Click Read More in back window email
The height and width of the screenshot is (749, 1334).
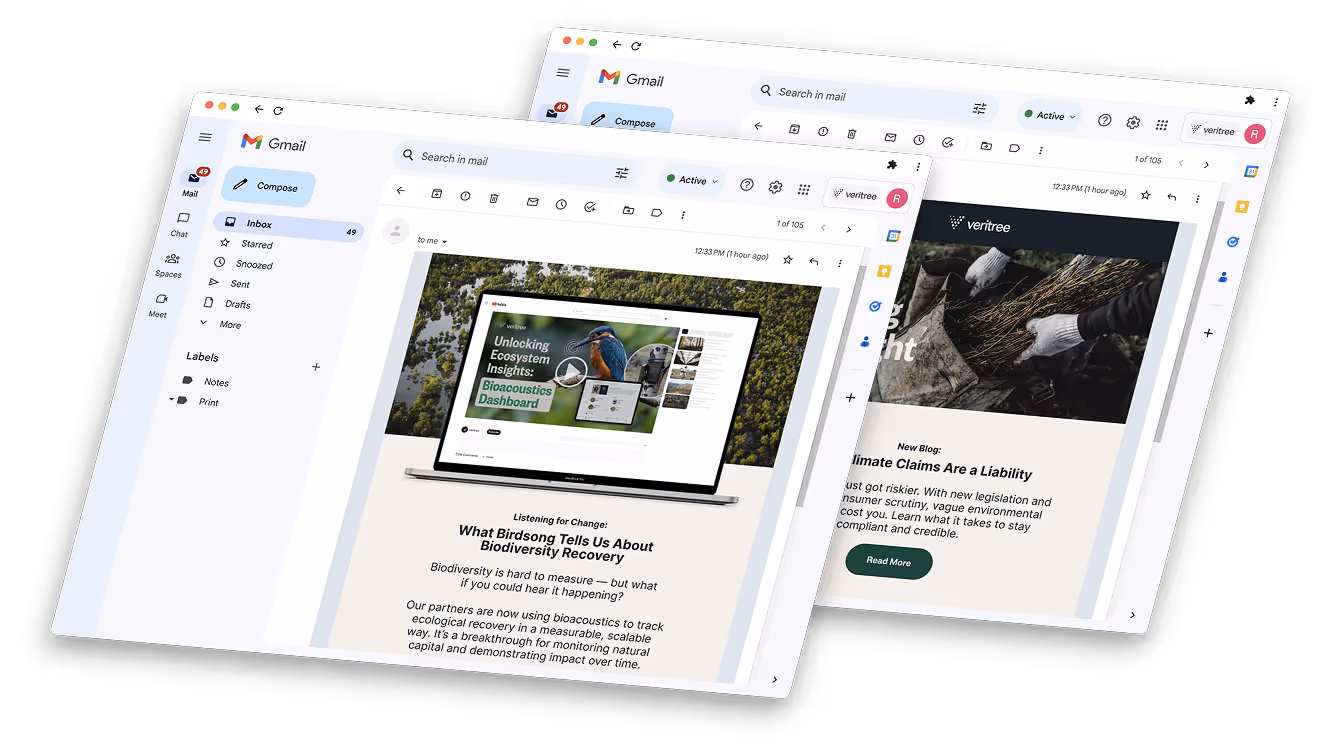click(888, 561)
